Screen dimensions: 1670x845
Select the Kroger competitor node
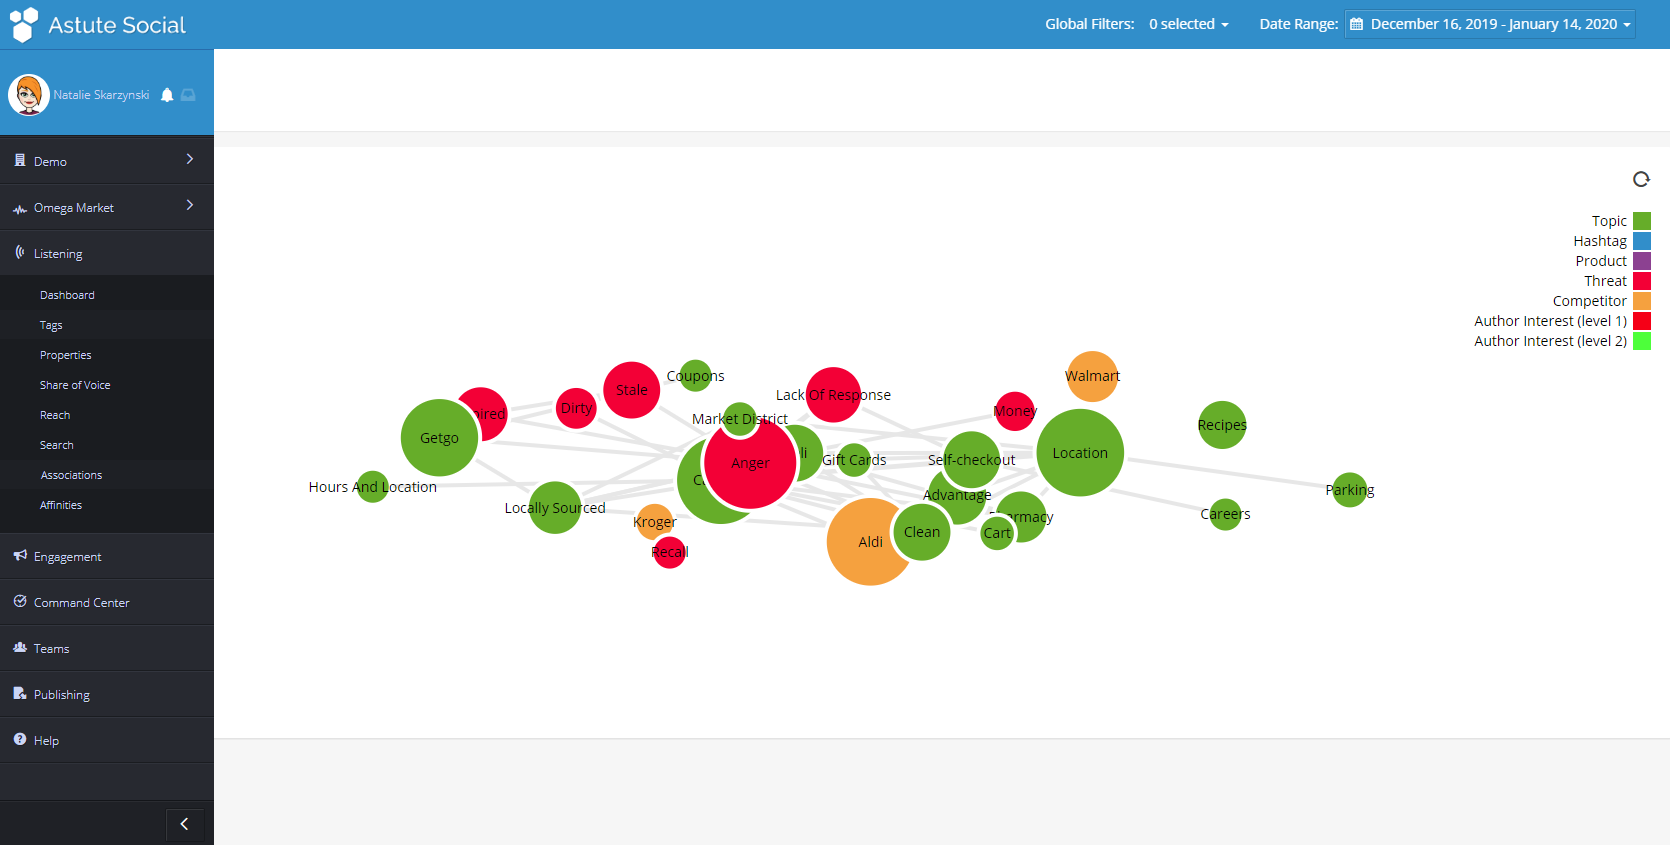[x=654, y=522]
